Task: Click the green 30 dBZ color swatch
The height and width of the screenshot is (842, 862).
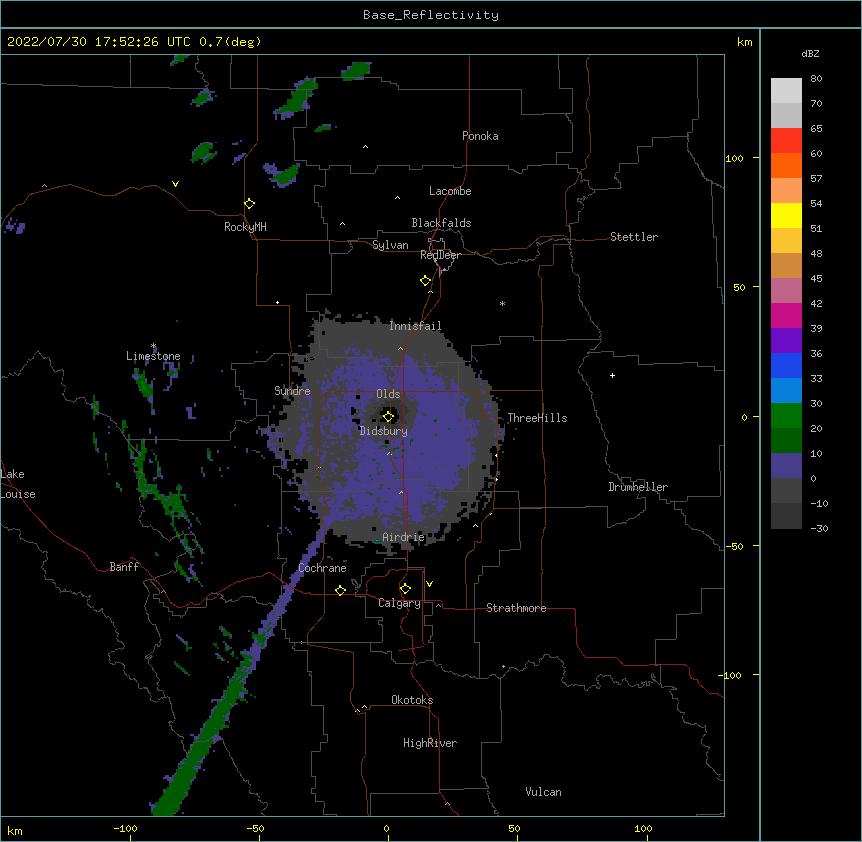Action: tap(786, 416)
